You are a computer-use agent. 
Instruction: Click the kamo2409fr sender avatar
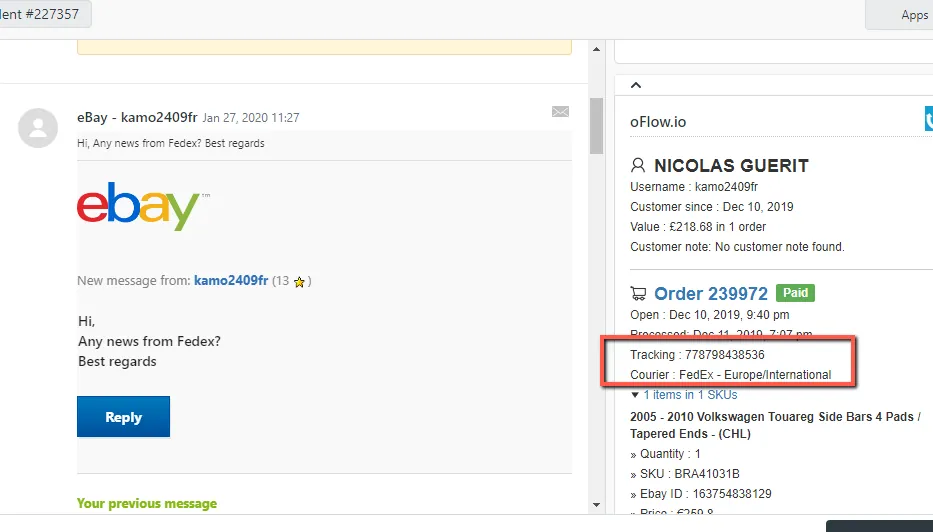click(x=38, y=128)
